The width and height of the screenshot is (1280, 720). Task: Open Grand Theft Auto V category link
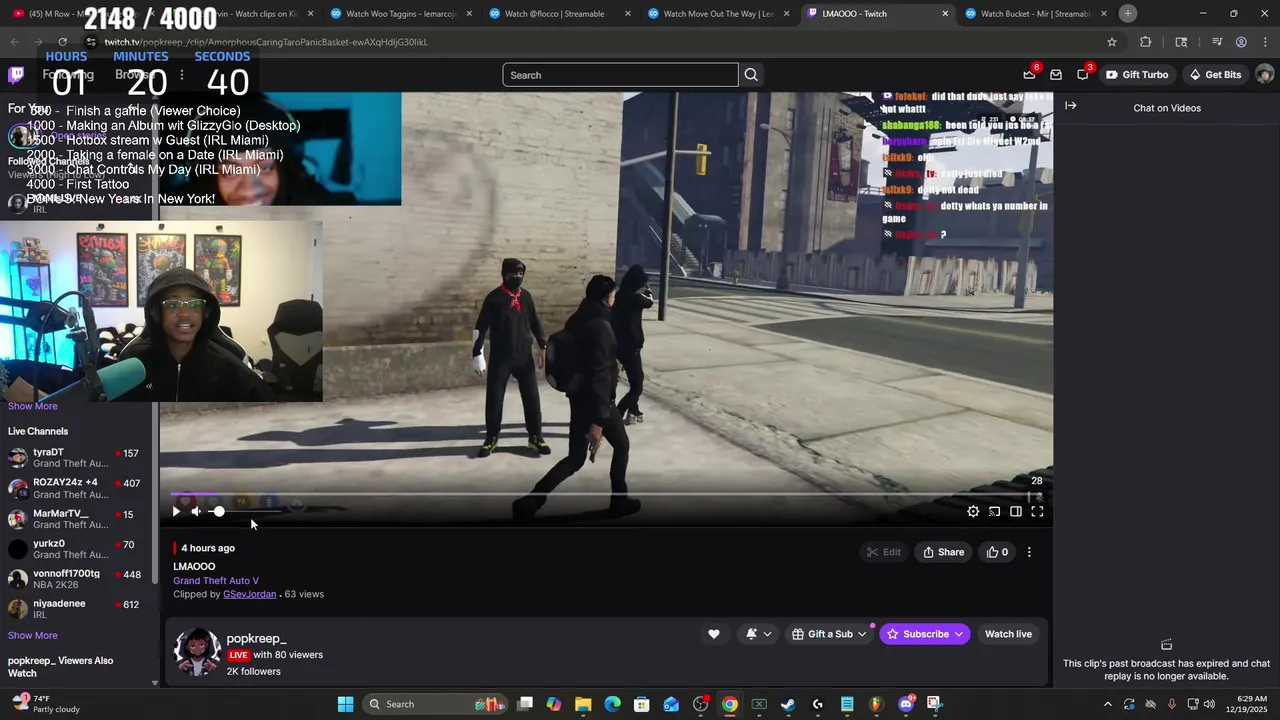[216, 580]
